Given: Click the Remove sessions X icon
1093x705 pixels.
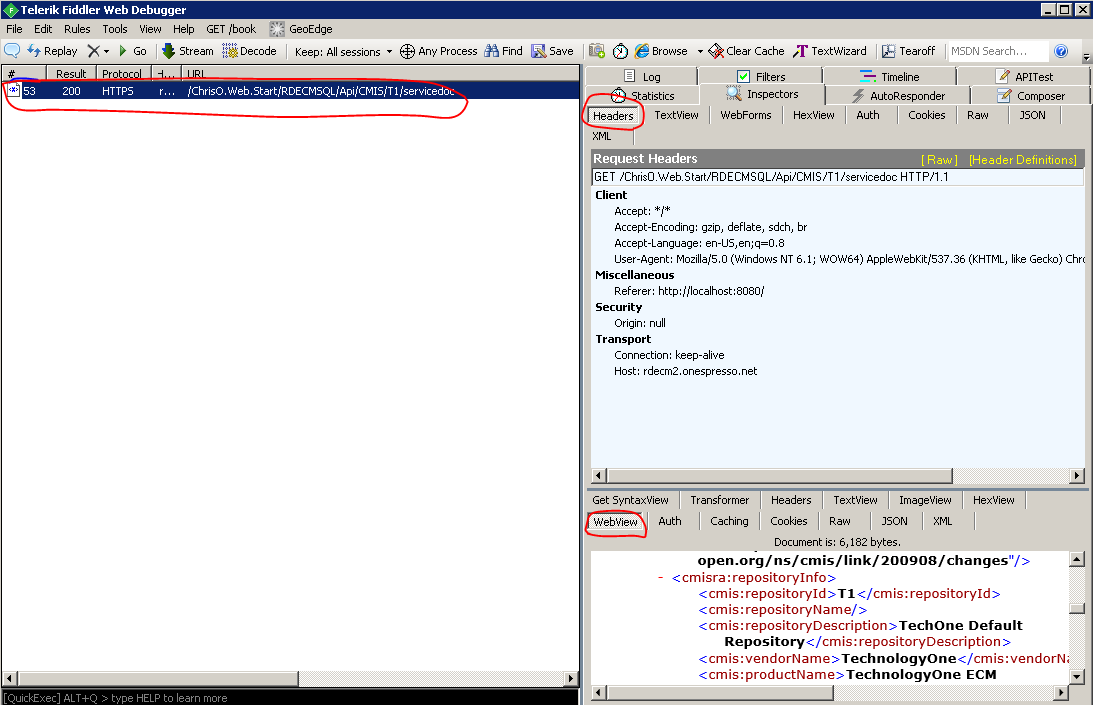Looking at the screenshot, I should pos(93,51).
